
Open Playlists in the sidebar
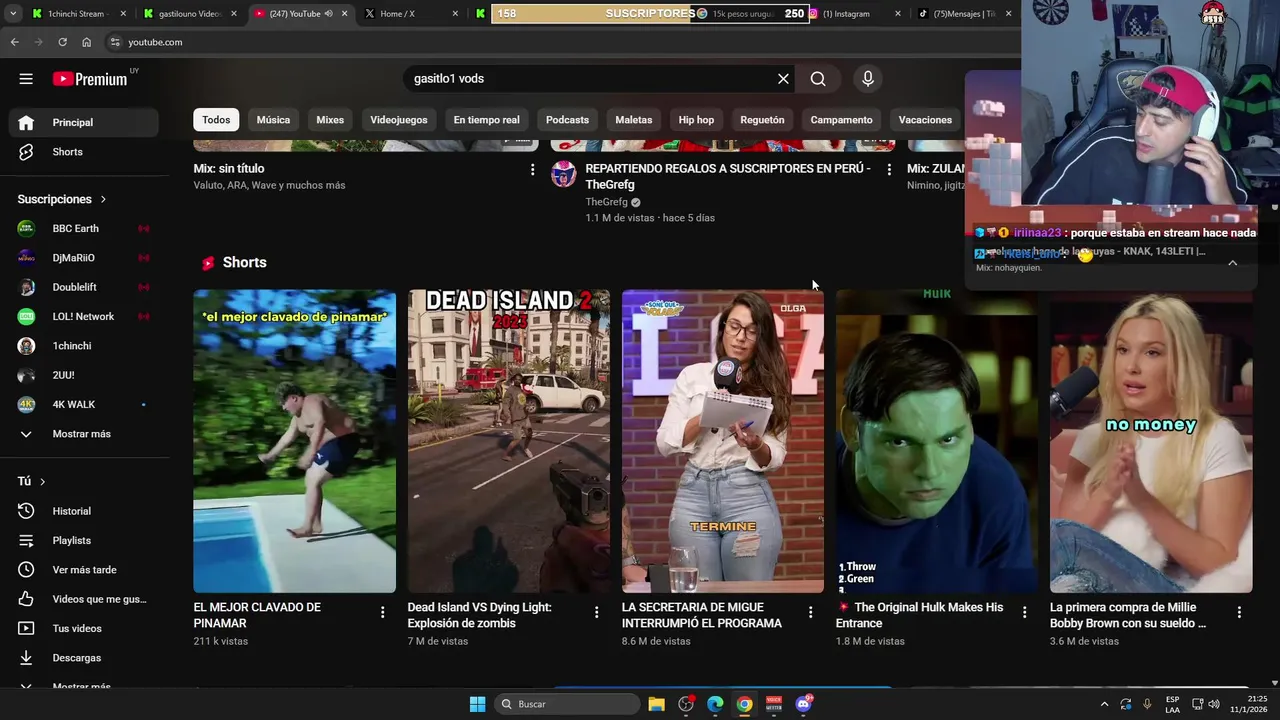[x=84, y=540]
